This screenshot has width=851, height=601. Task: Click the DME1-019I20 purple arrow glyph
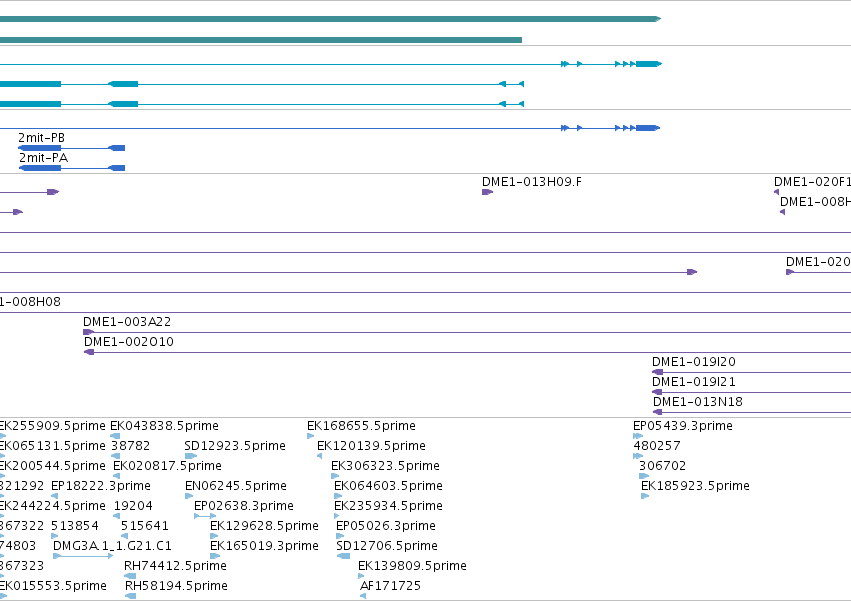pyautogui.click(x=657, y=372)
